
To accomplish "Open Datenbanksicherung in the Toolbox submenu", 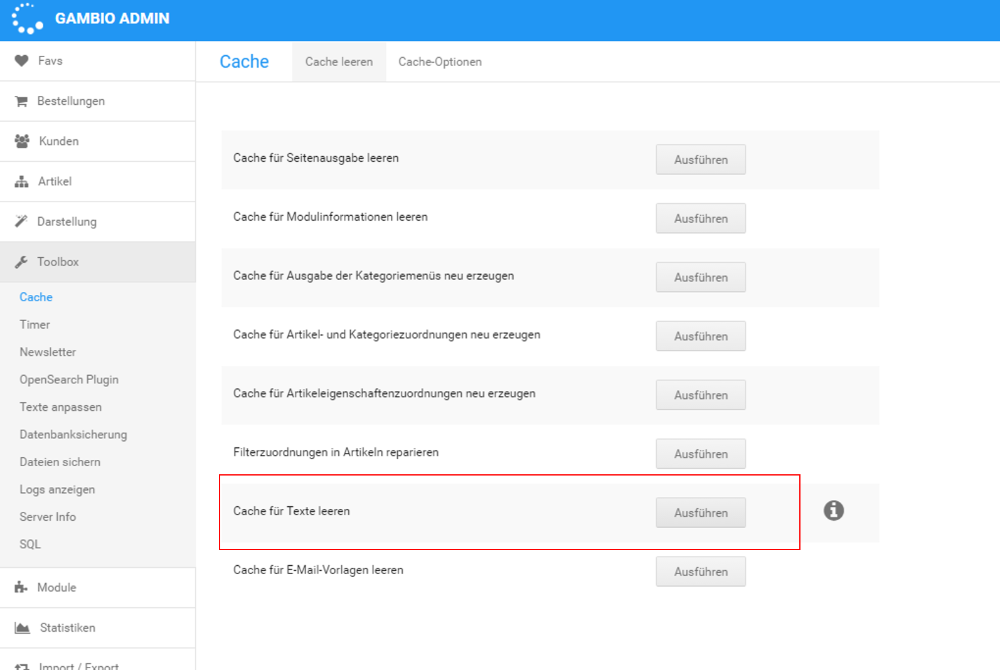I will coord(73,434).
